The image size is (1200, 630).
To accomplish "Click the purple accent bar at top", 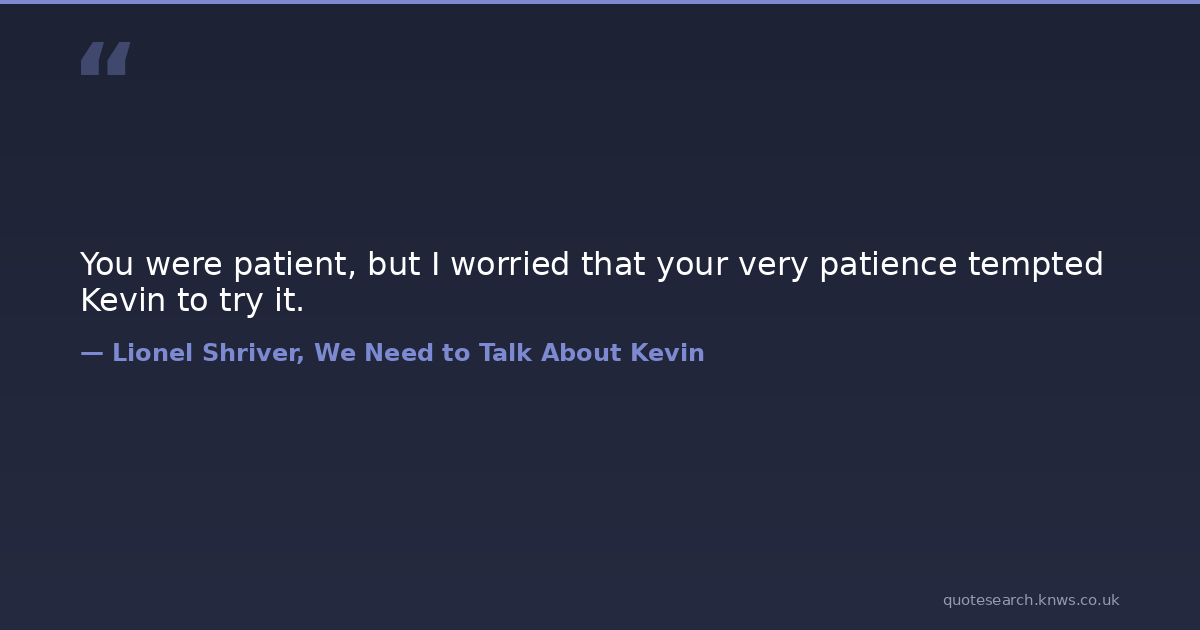I will pos(600,2).
